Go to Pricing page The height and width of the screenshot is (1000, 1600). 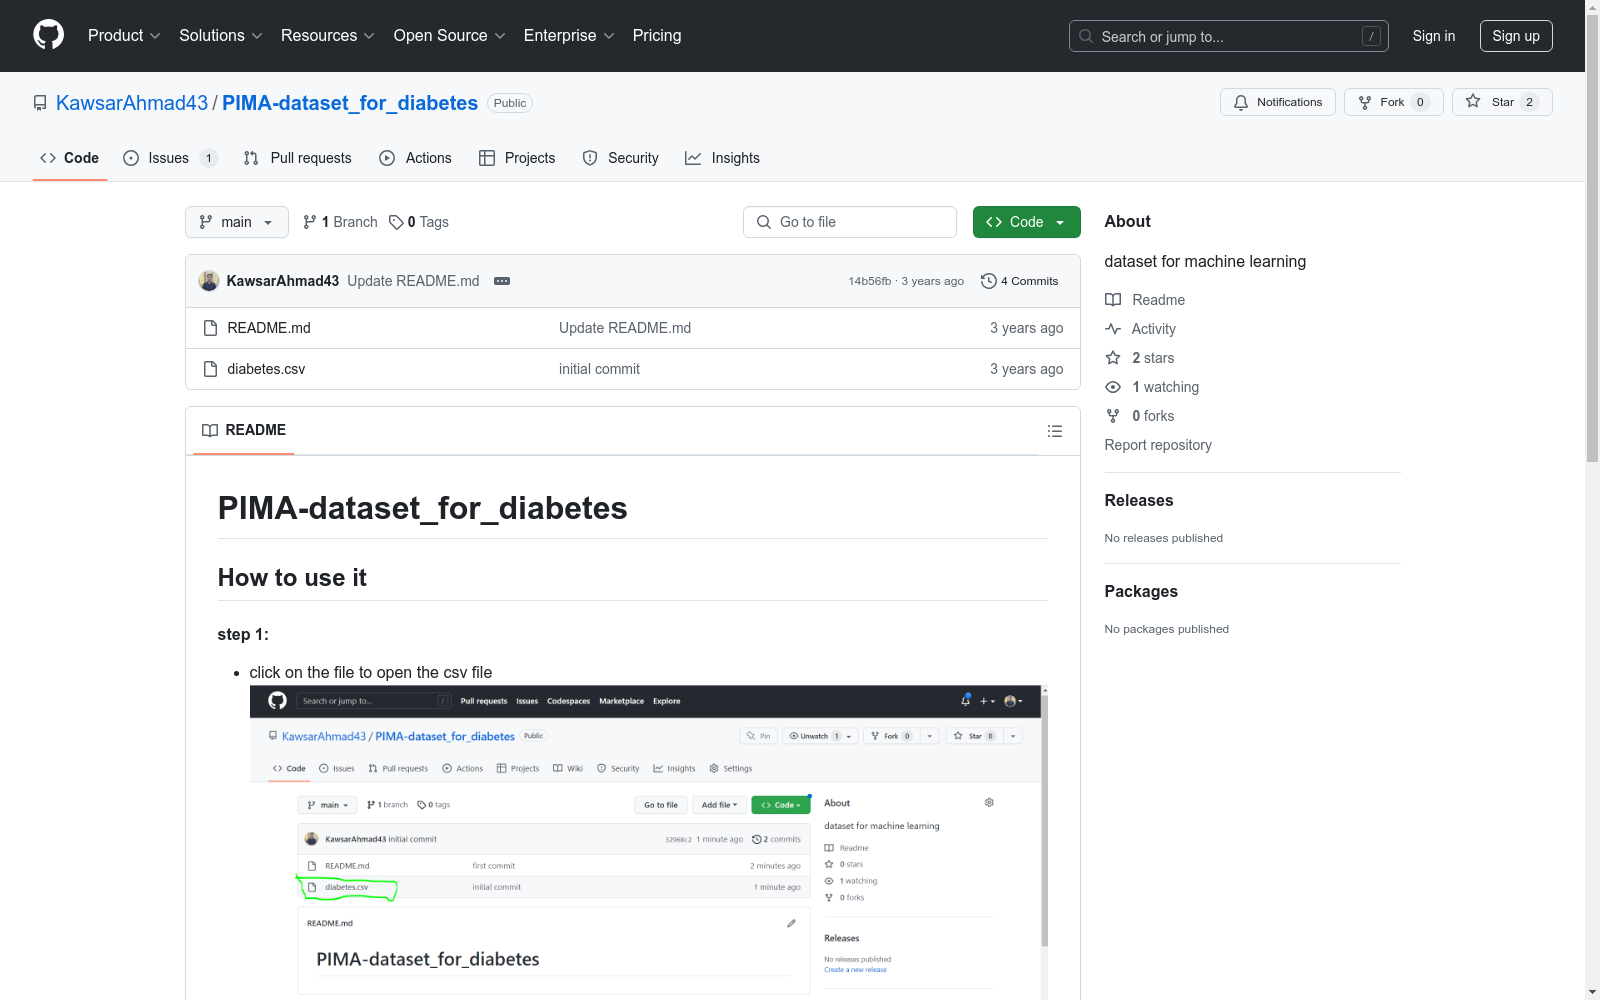[657, 35]
